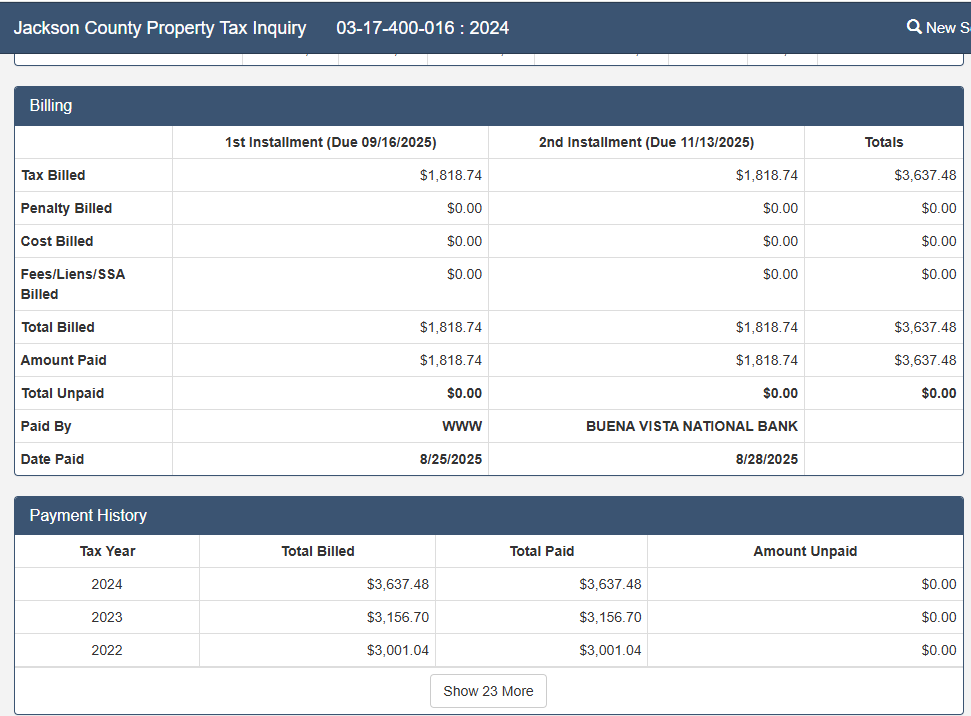Click the 8/28/2025 date paid value
The height and width of the screenshot is (716, 971).
766,459
